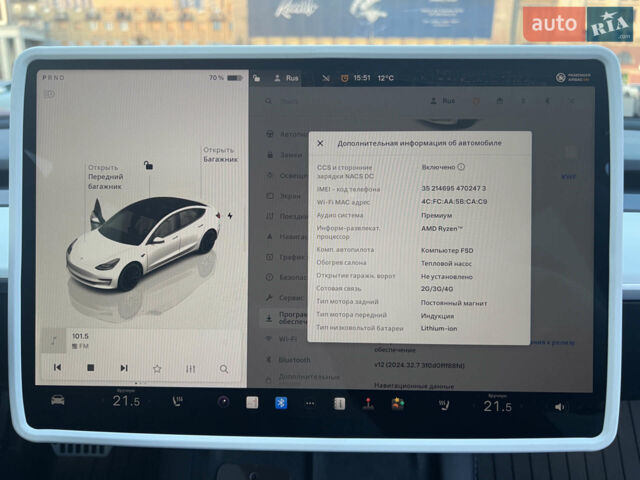This screenshot has height=480, width=640.
Task: Stop the radio playback
Action: [x=91, y=368]
